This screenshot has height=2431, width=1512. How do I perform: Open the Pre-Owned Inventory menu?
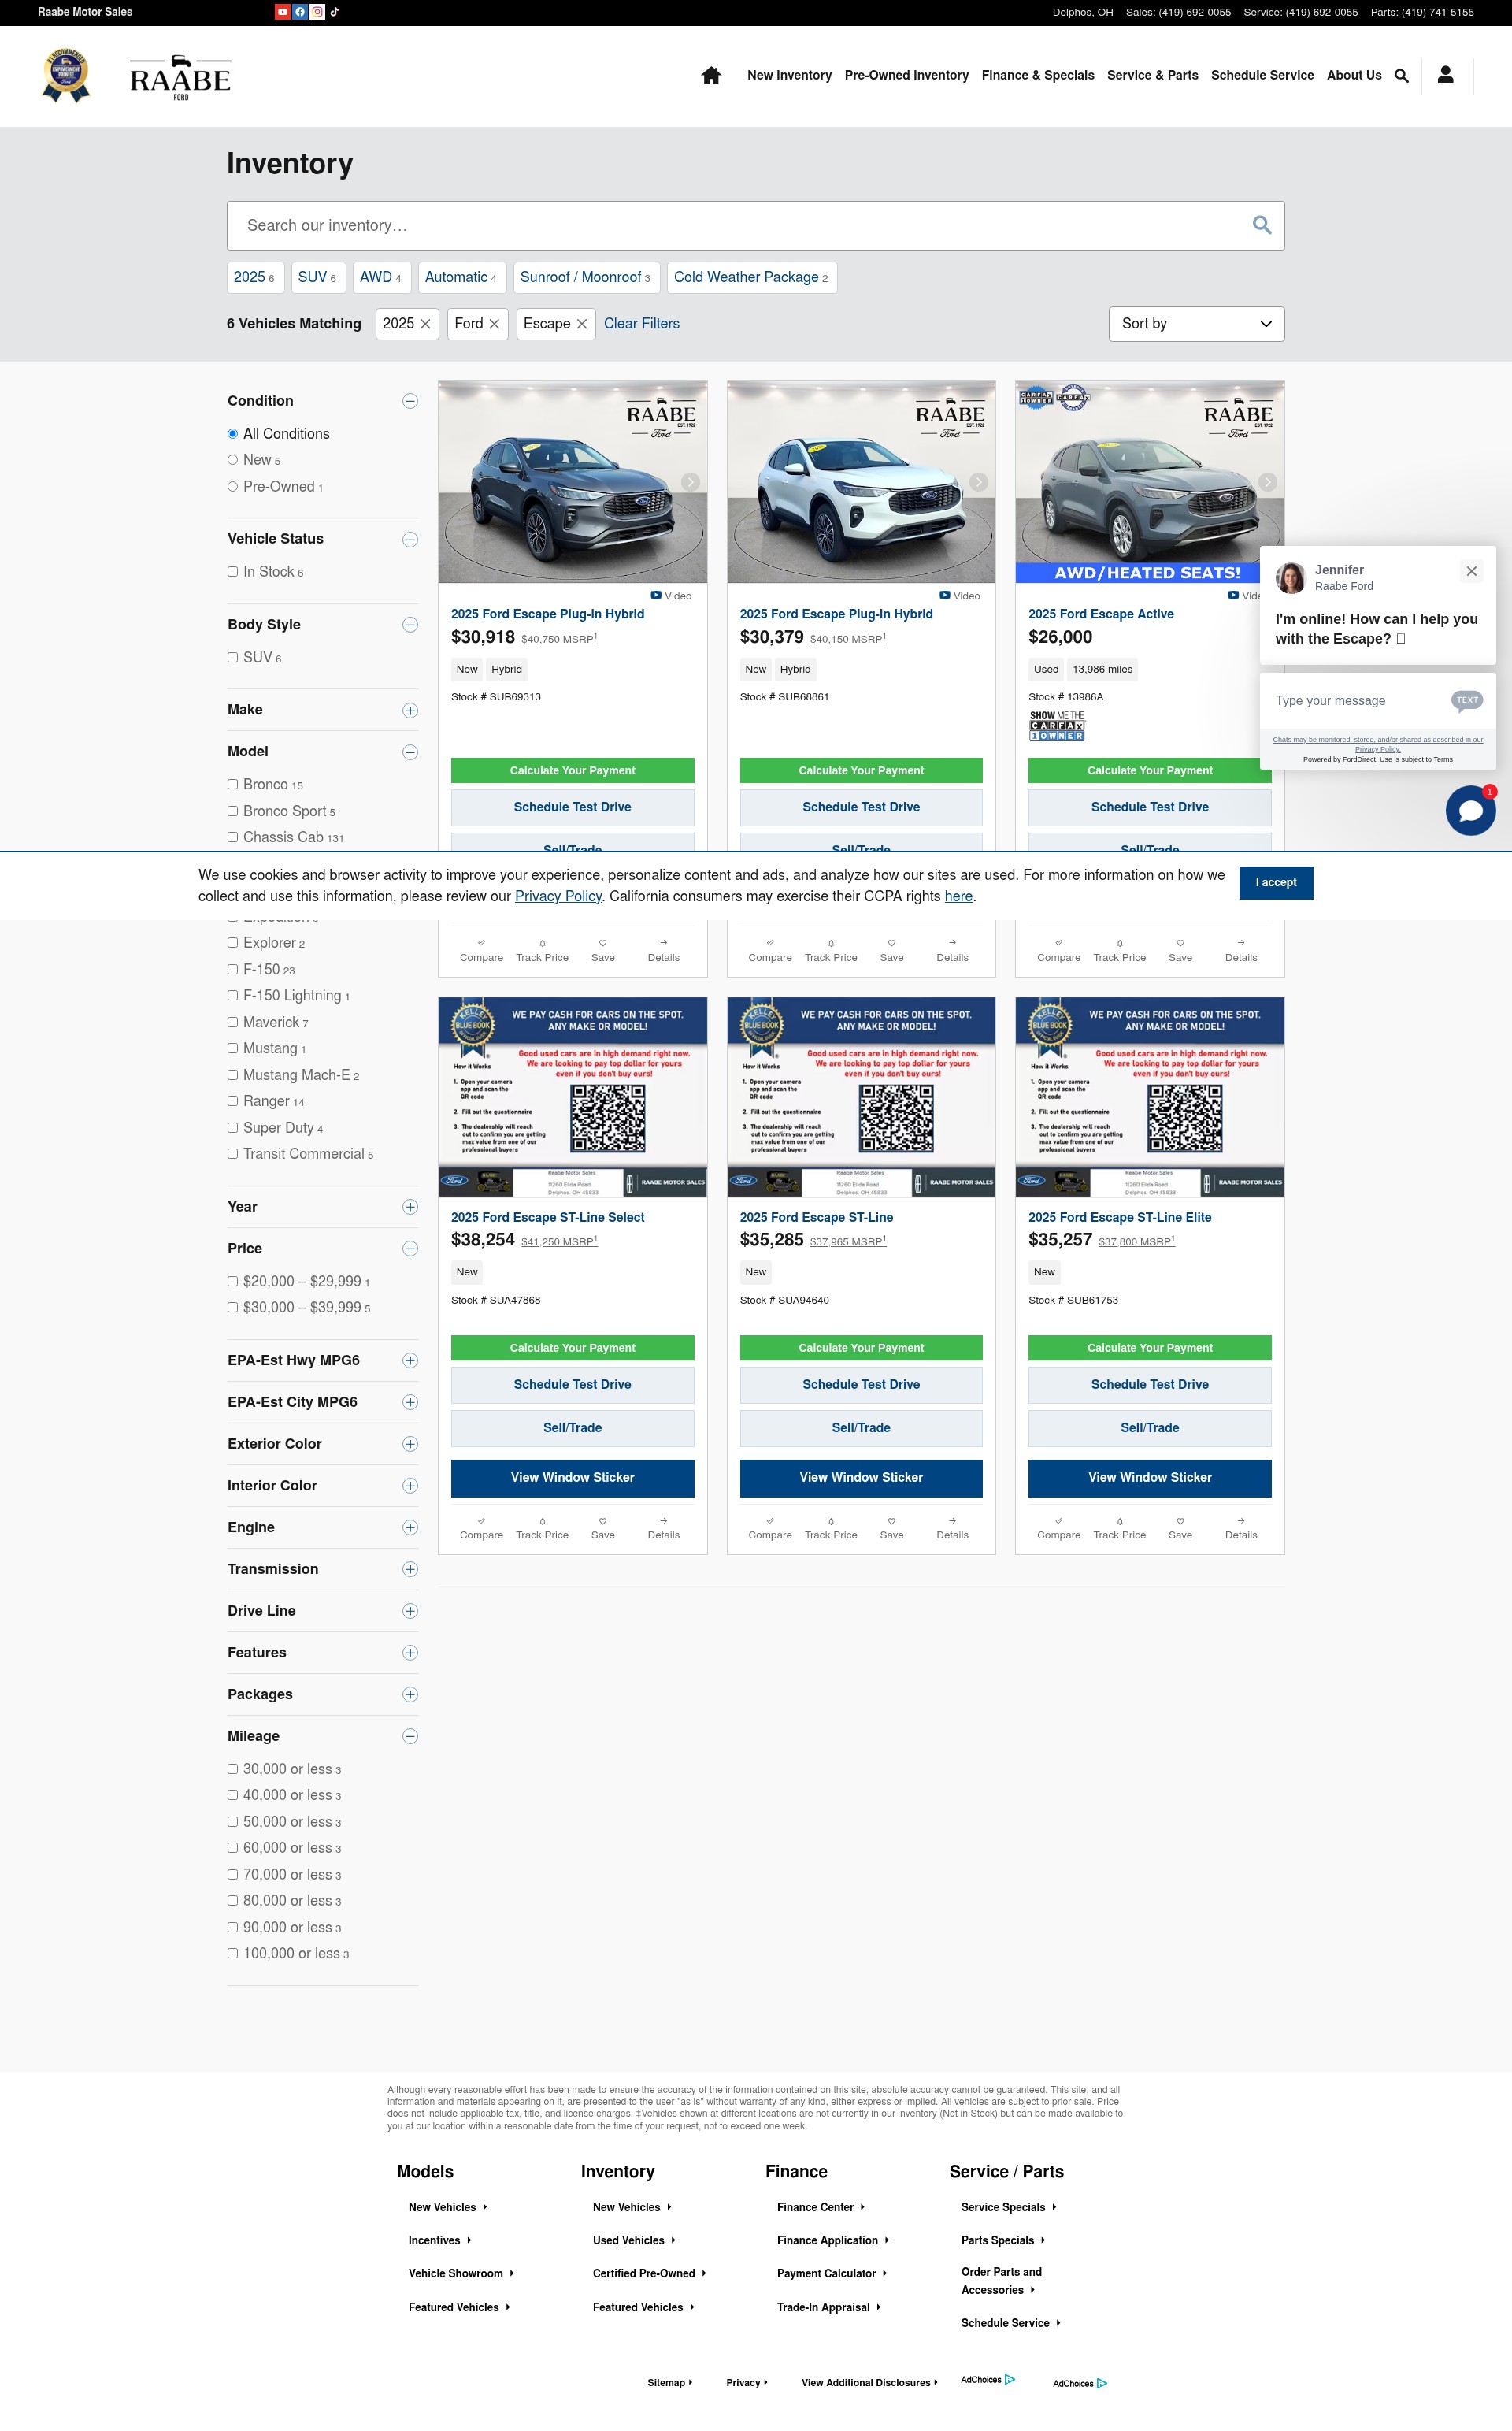coord(906,75)
